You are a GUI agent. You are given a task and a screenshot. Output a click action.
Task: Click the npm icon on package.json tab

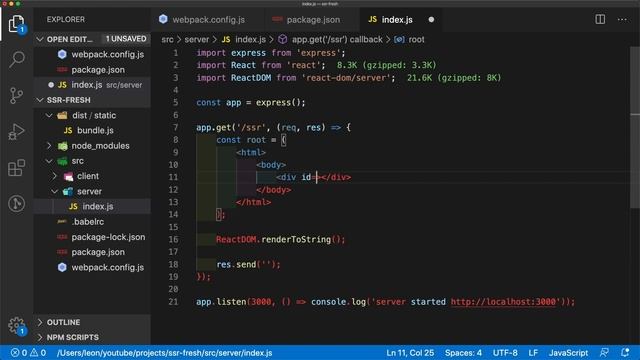coord(278,19)
